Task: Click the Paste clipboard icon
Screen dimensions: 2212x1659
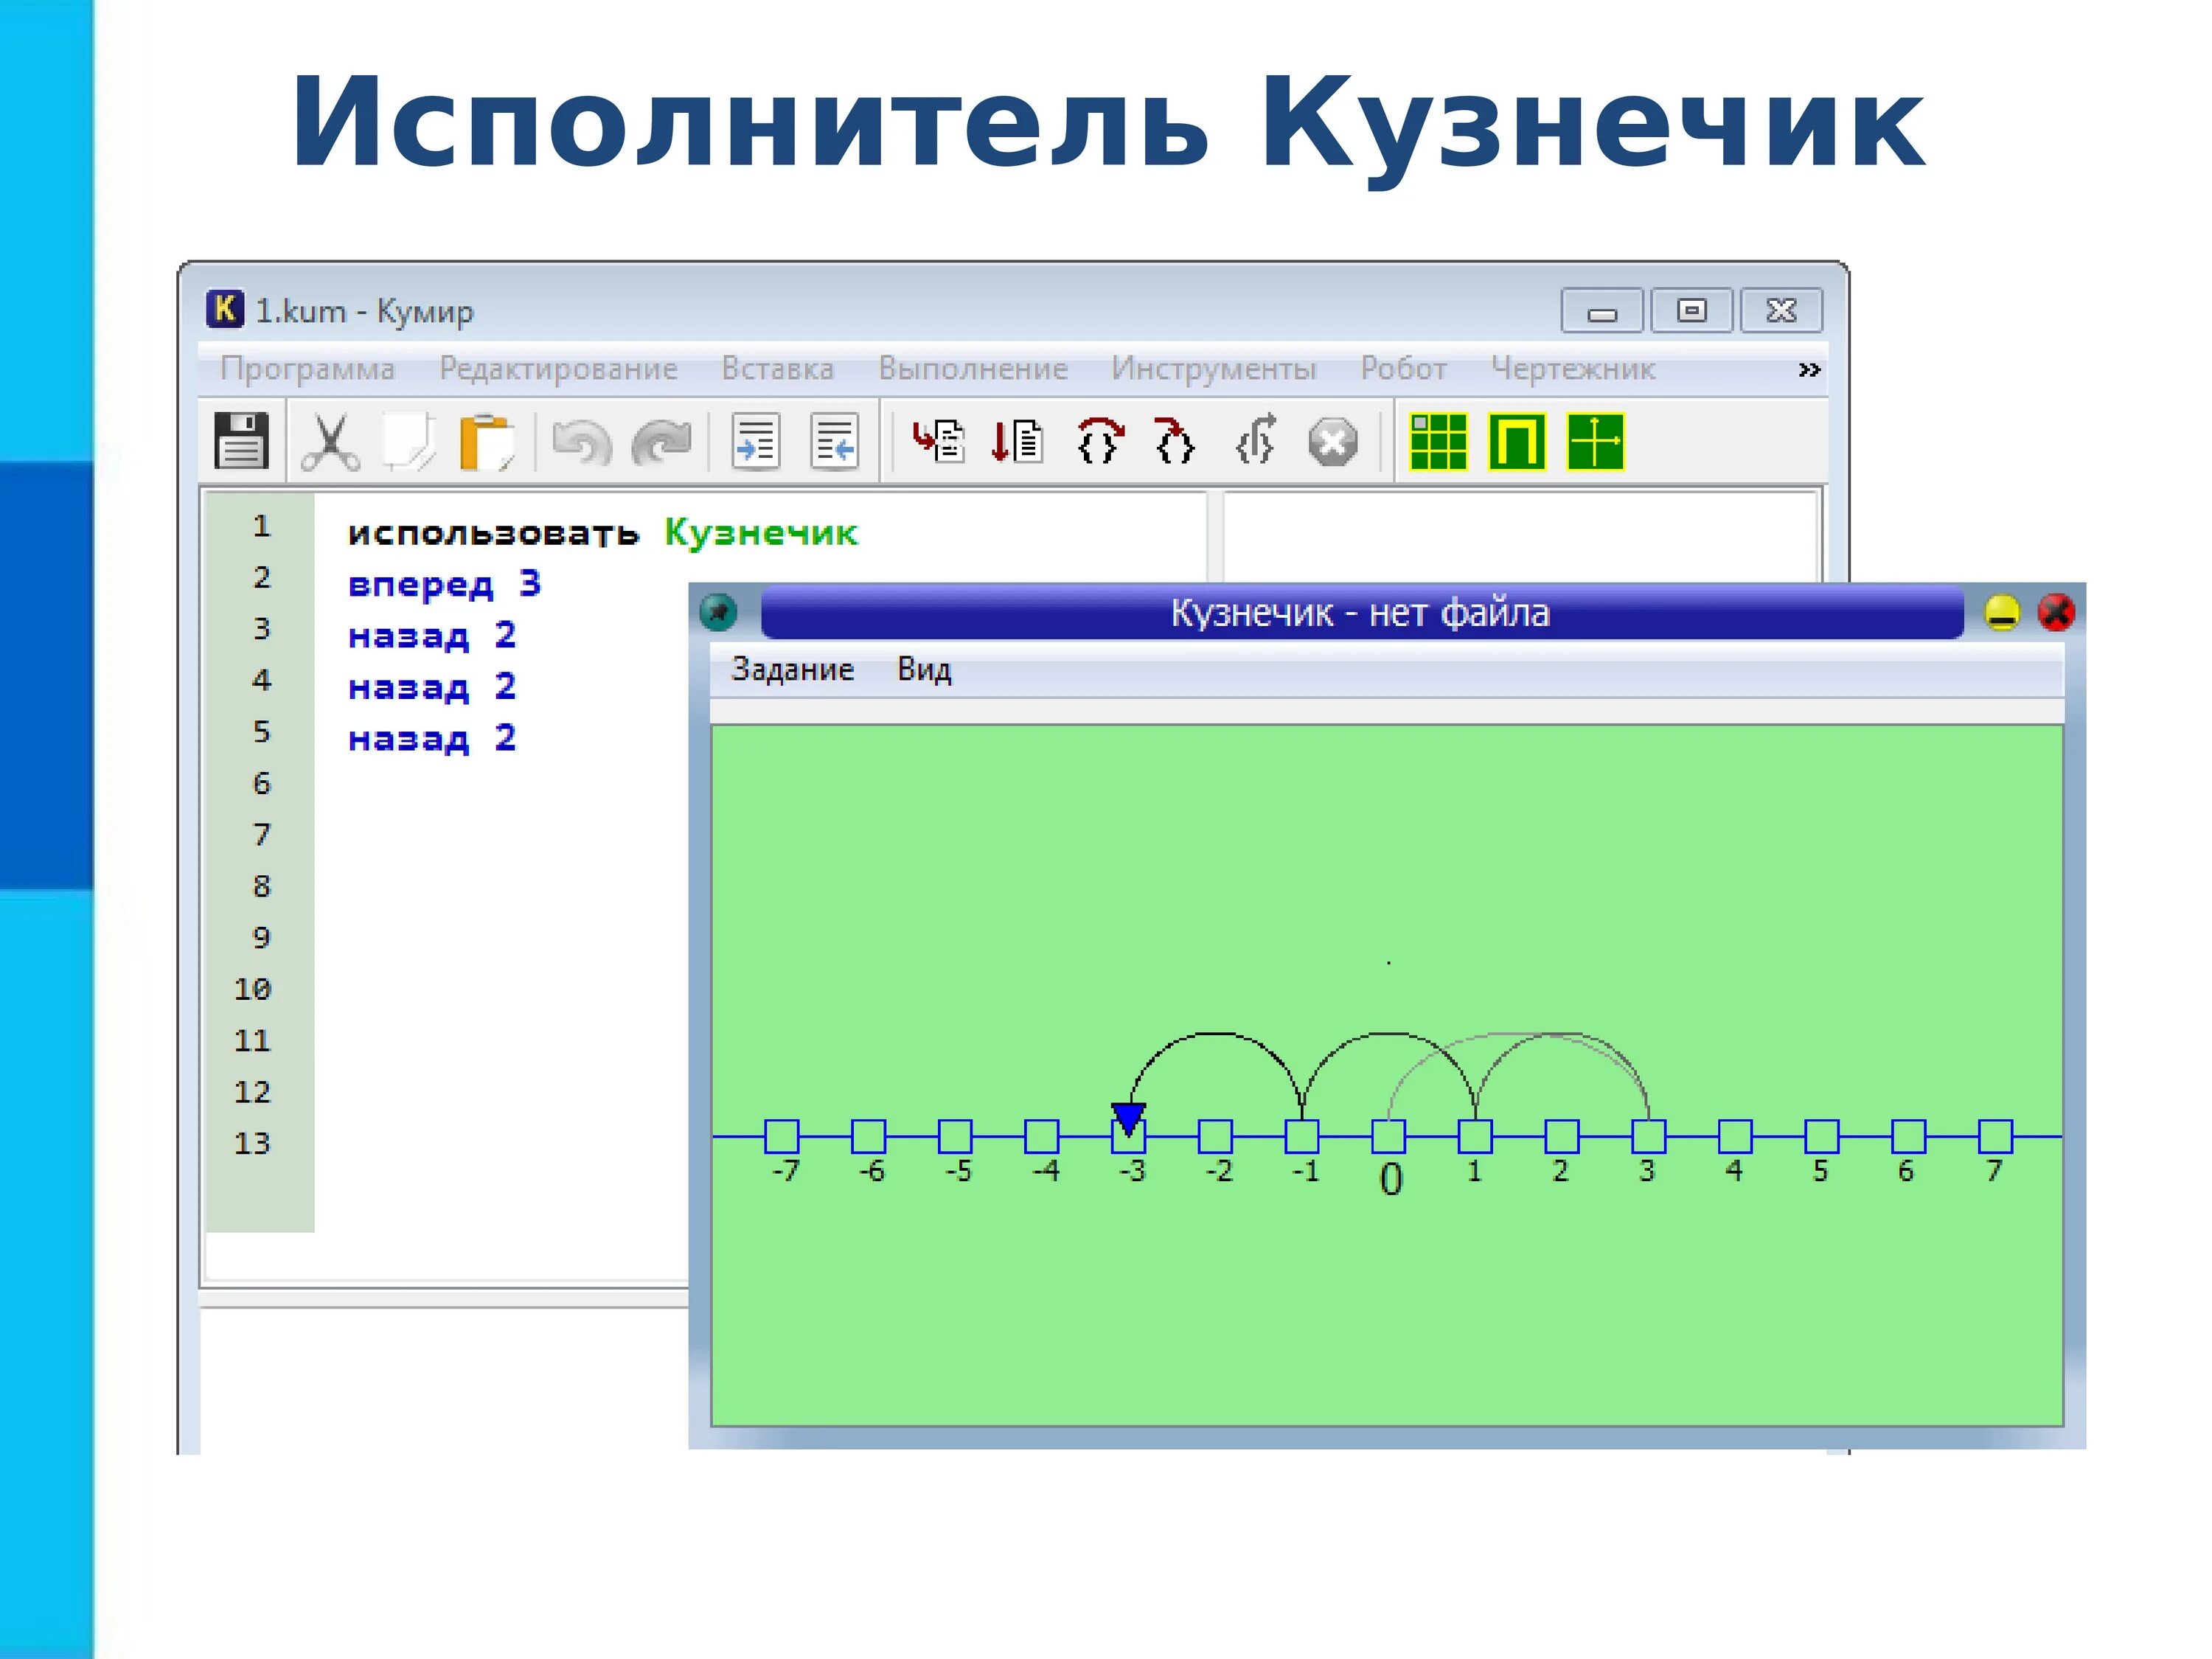Action: (486, 441)
